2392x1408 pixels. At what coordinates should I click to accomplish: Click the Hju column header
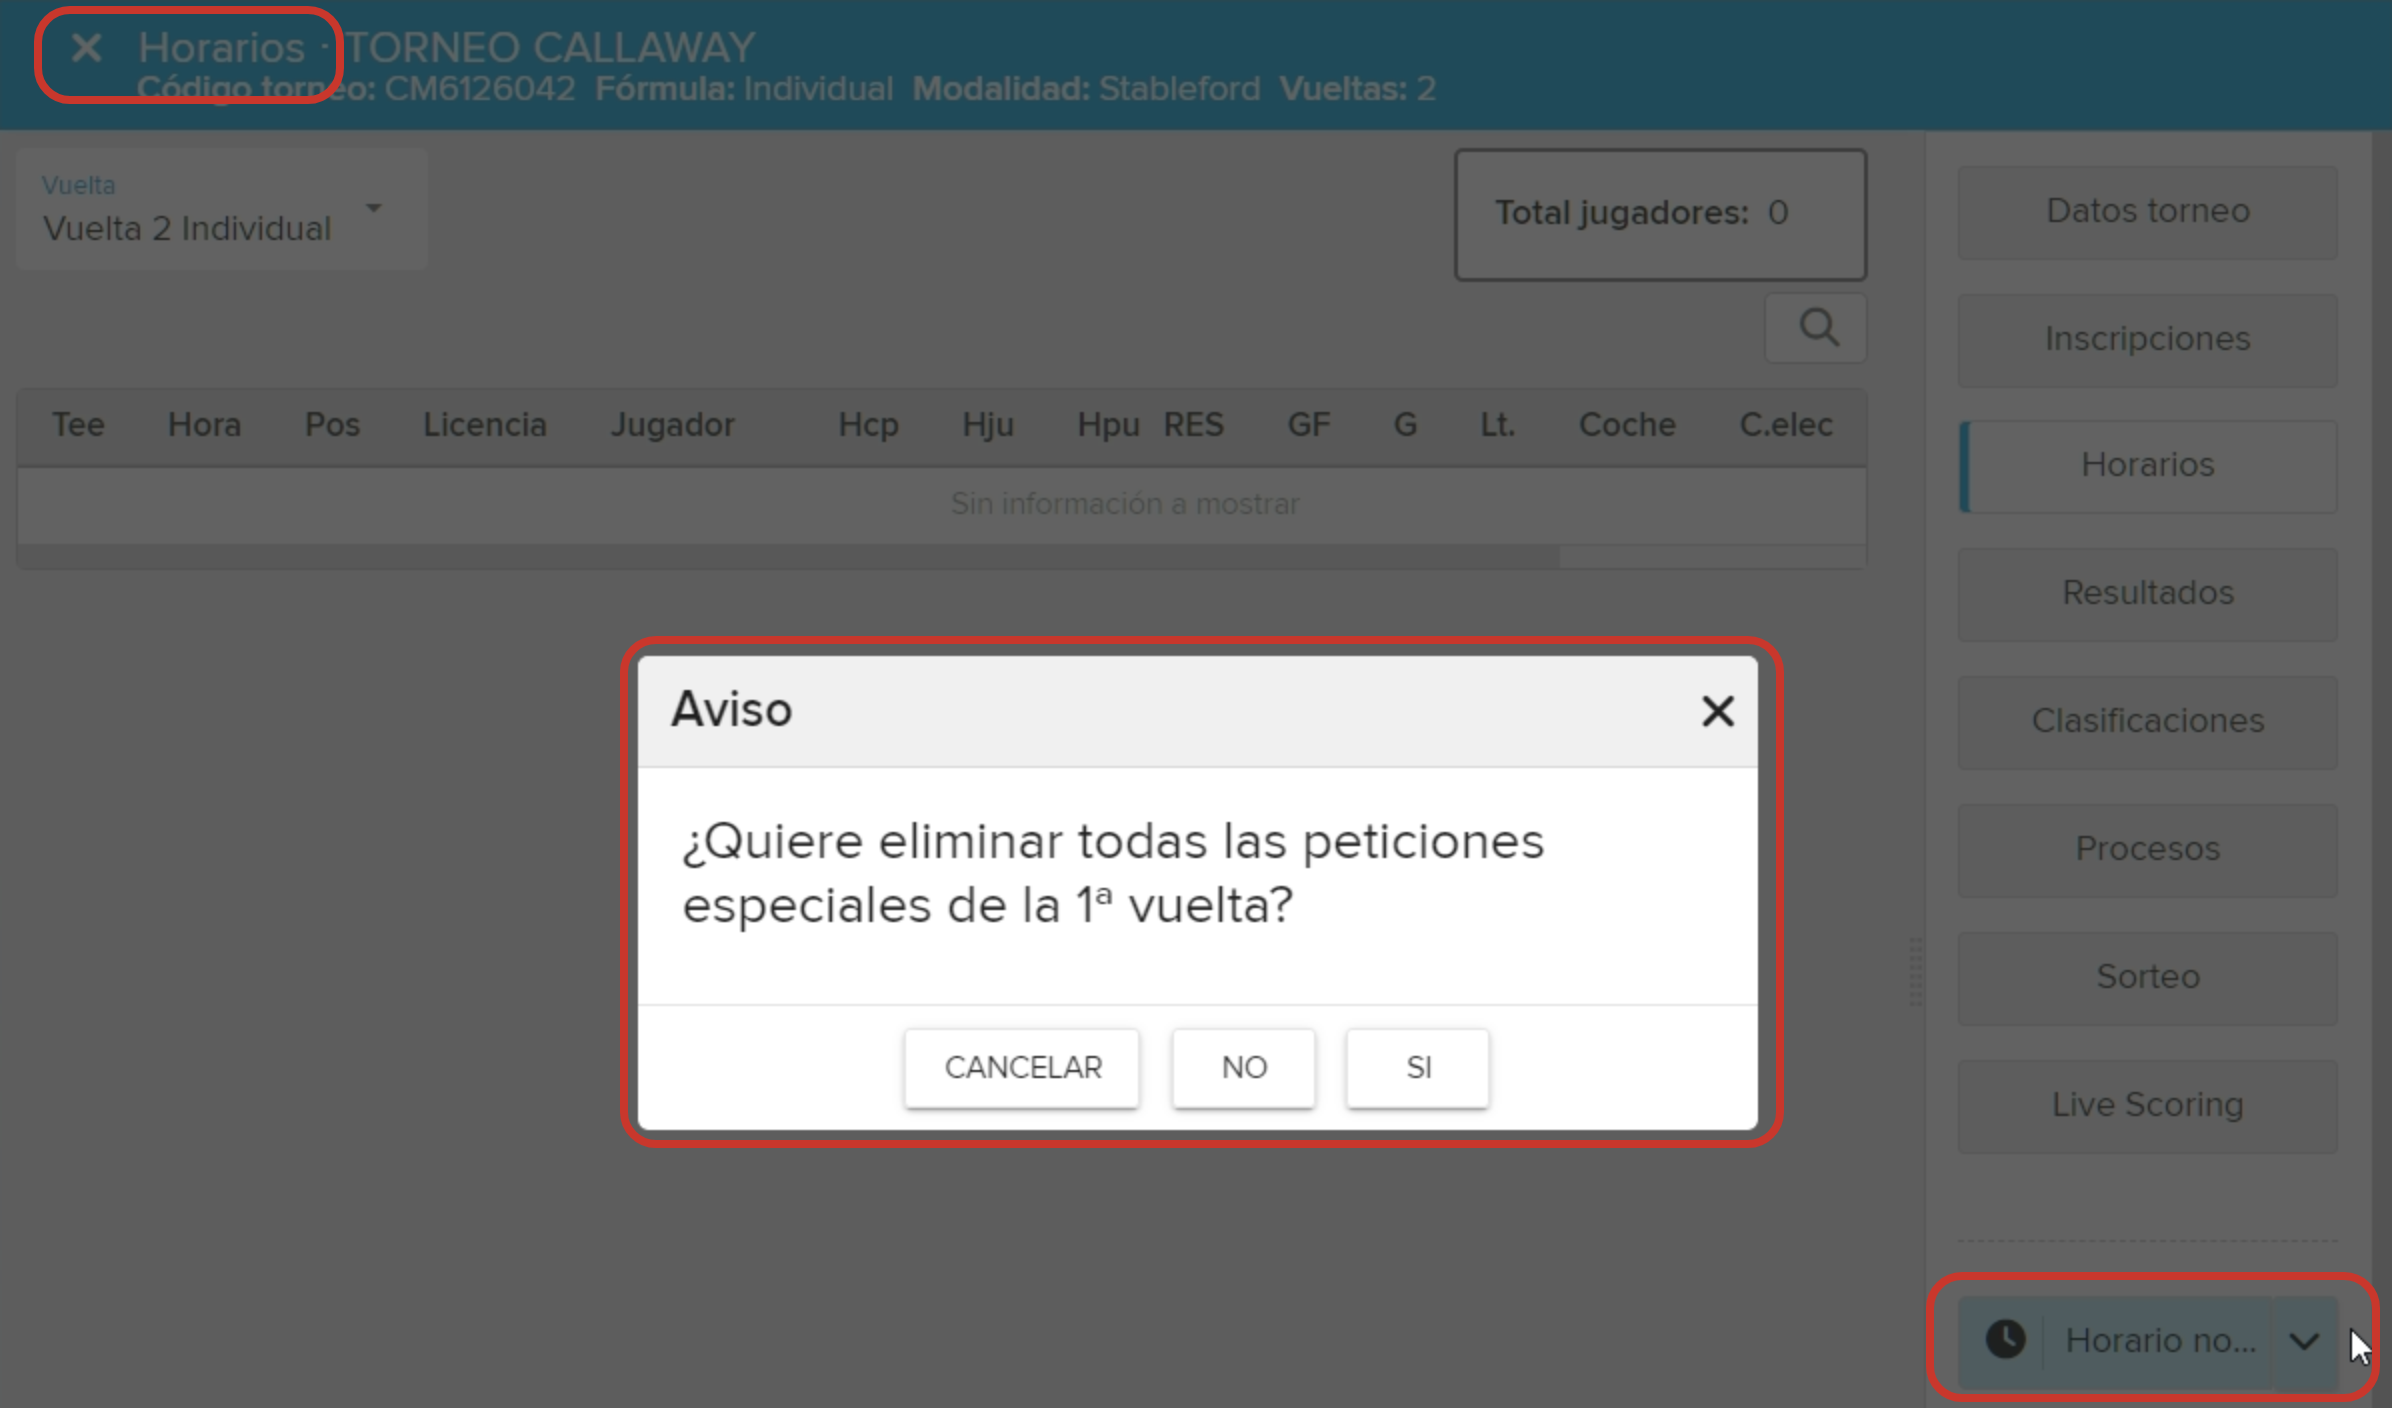click(x=988, y=425)
